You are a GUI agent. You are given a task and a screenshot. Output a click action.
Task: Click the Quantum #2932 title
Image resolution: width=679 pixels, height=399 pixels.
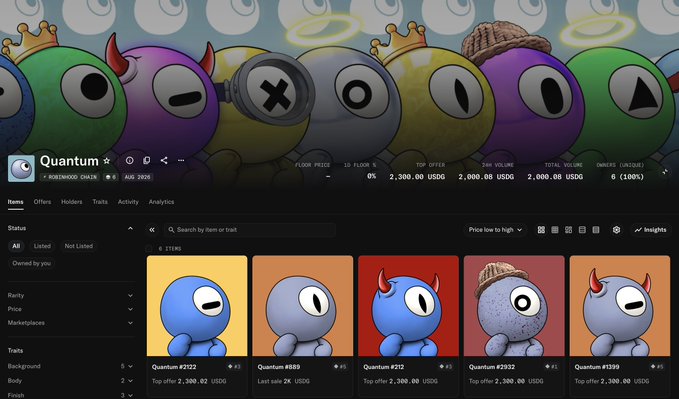tap(492, 367)
